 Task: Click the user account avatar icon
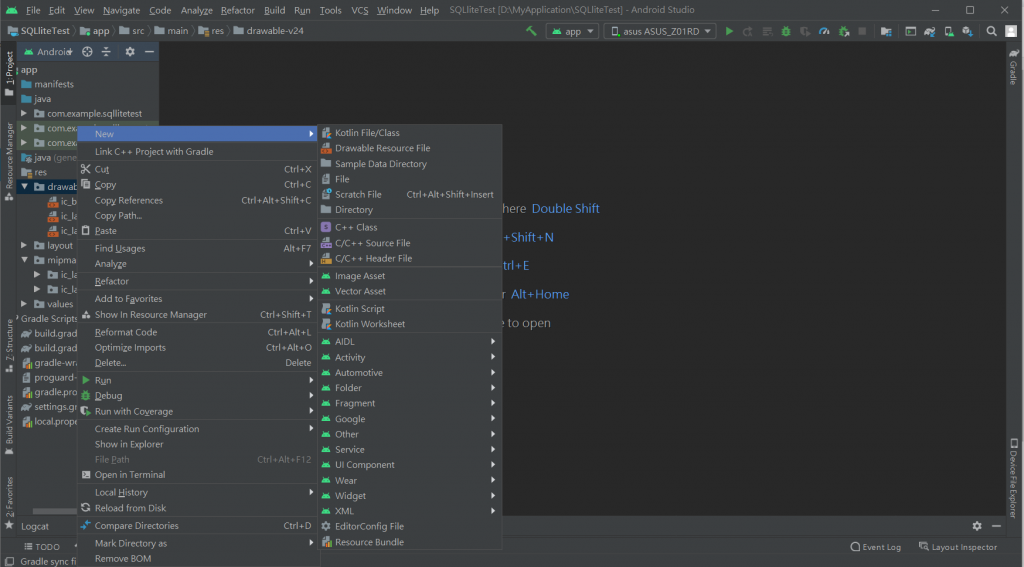[1011, 31]
